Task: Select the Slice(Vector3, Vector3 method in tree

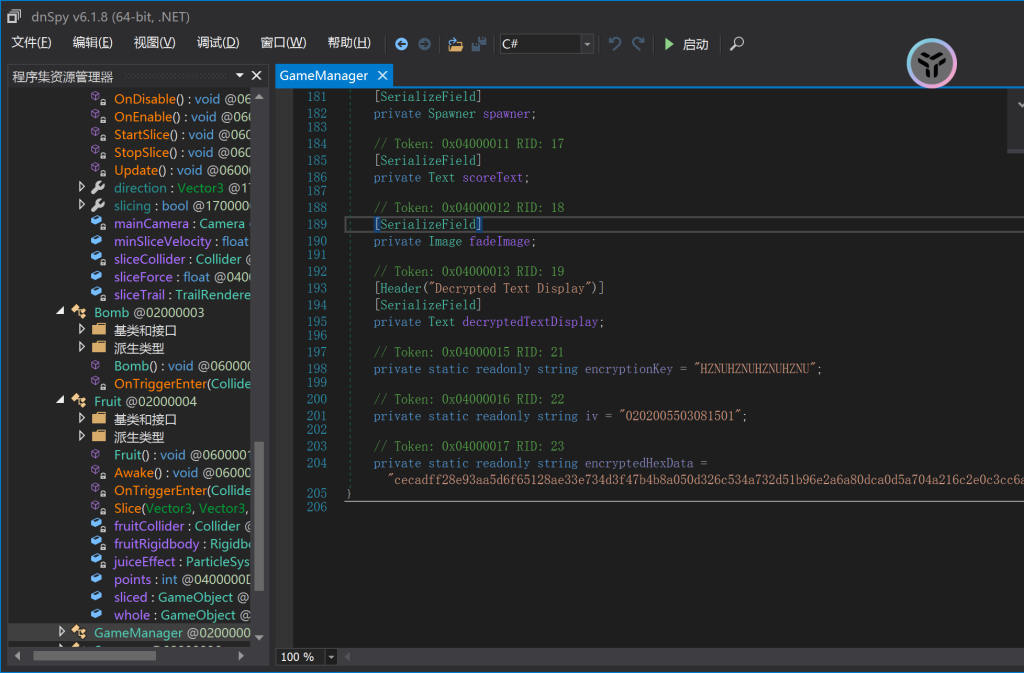Action: click(x=182, y=509)
